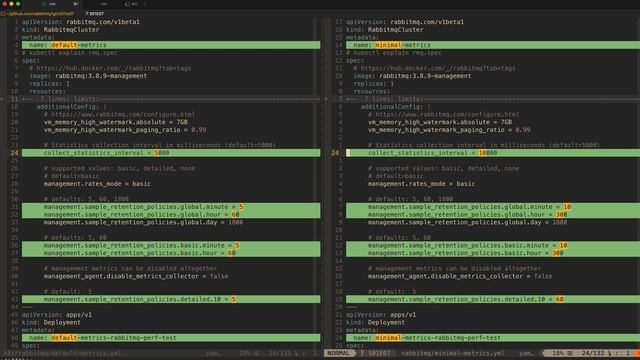The width and height of the screenshot is (640, 360).
Task: Click the default-metrics.yml filename in status line
Action: [62, 353]
